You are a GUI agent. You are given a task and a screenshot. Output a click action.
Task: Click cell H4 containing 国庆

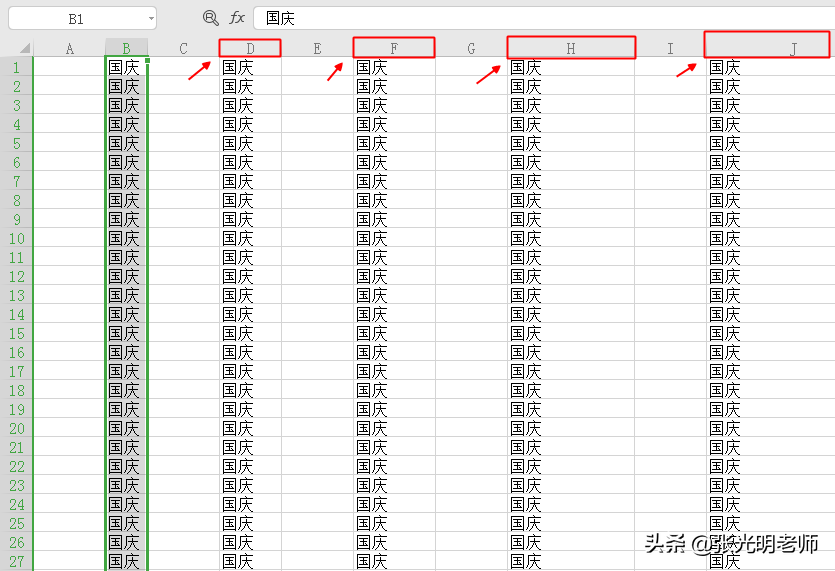click(x=571, y=124)
